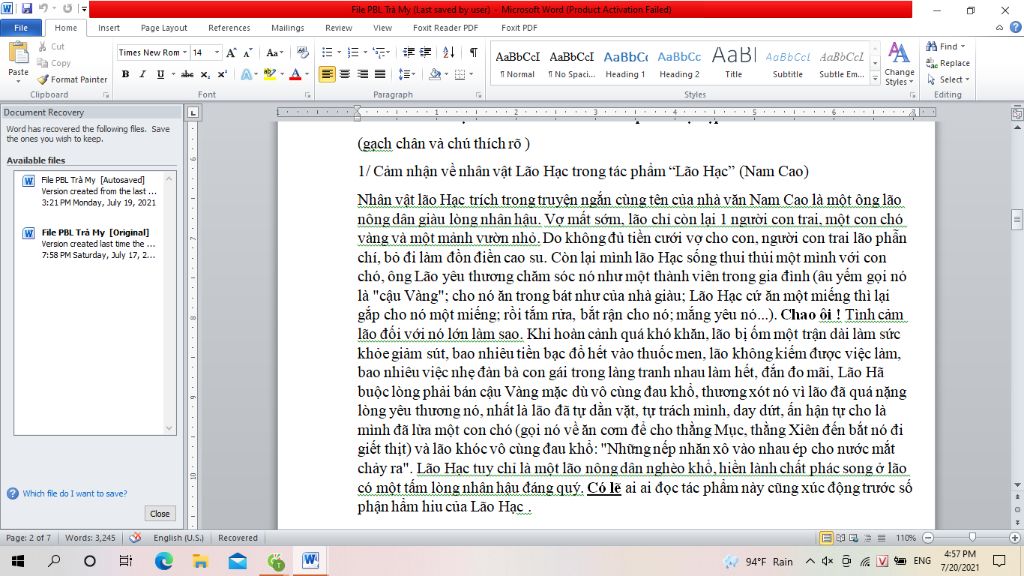Center-align the paragraph
The height and width of the screenshot is (576, 1024).
pyautogui.click(x=345, y=74)
